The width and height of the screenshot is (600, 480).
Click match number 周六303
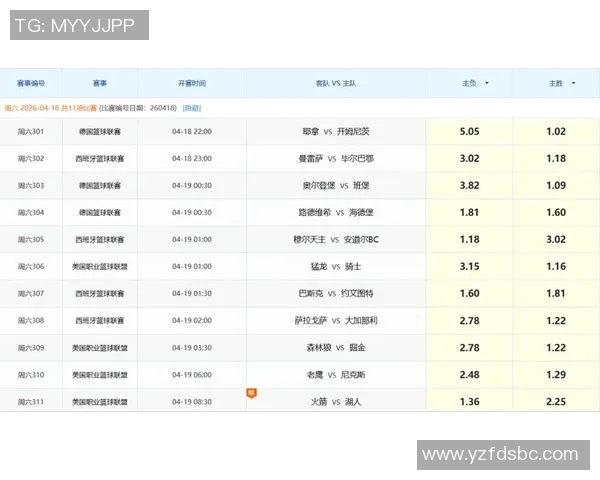[x=31, y=186]
